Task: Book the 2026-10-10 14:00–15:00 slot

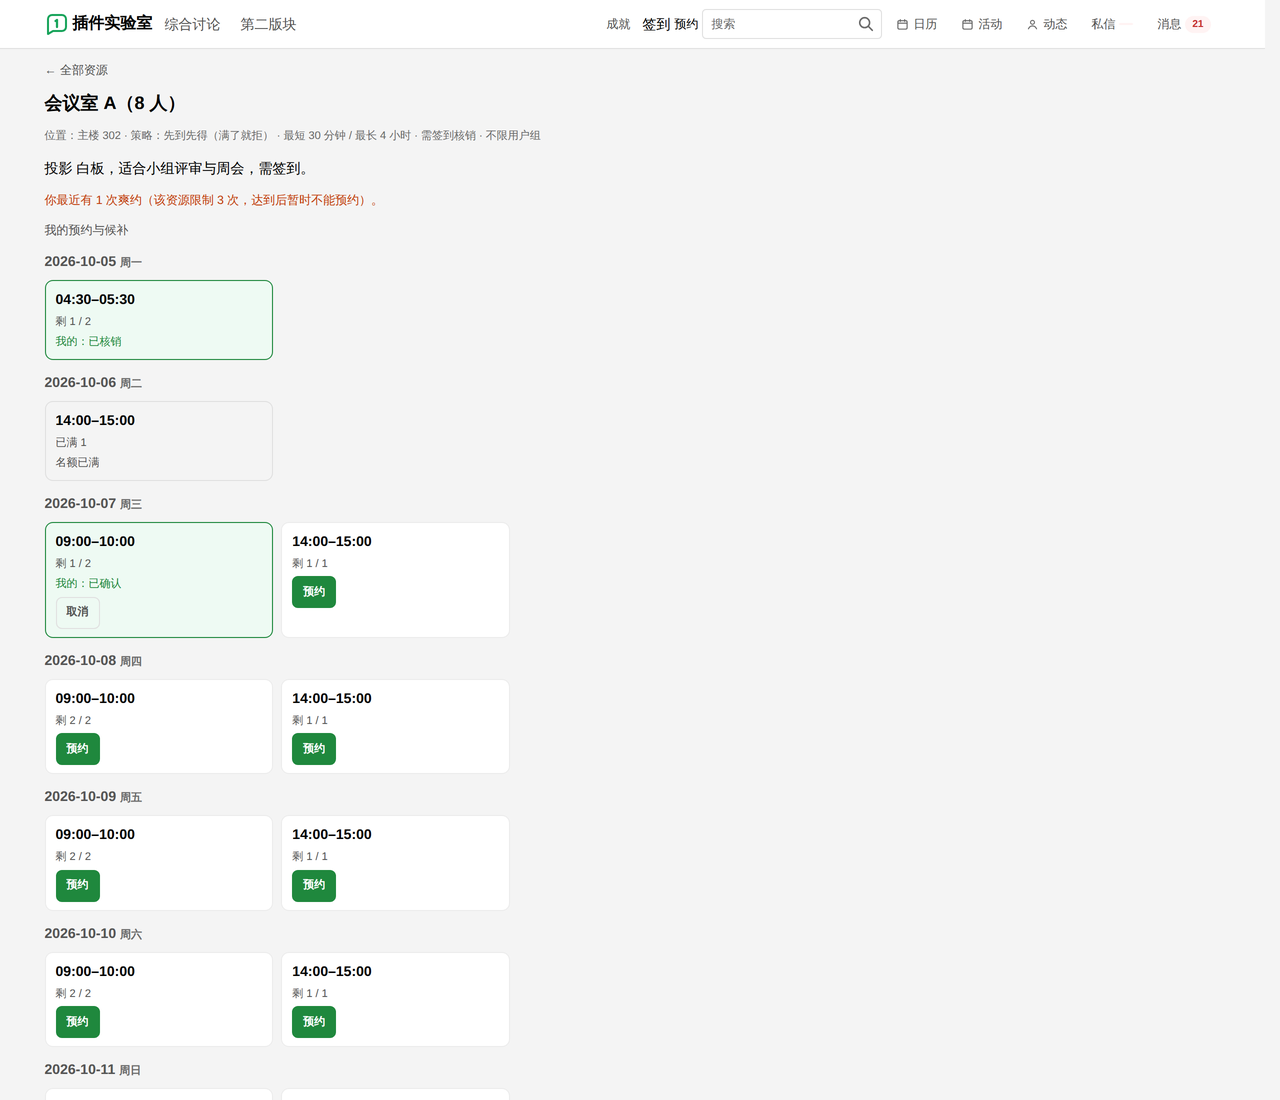Action: 314,1022
